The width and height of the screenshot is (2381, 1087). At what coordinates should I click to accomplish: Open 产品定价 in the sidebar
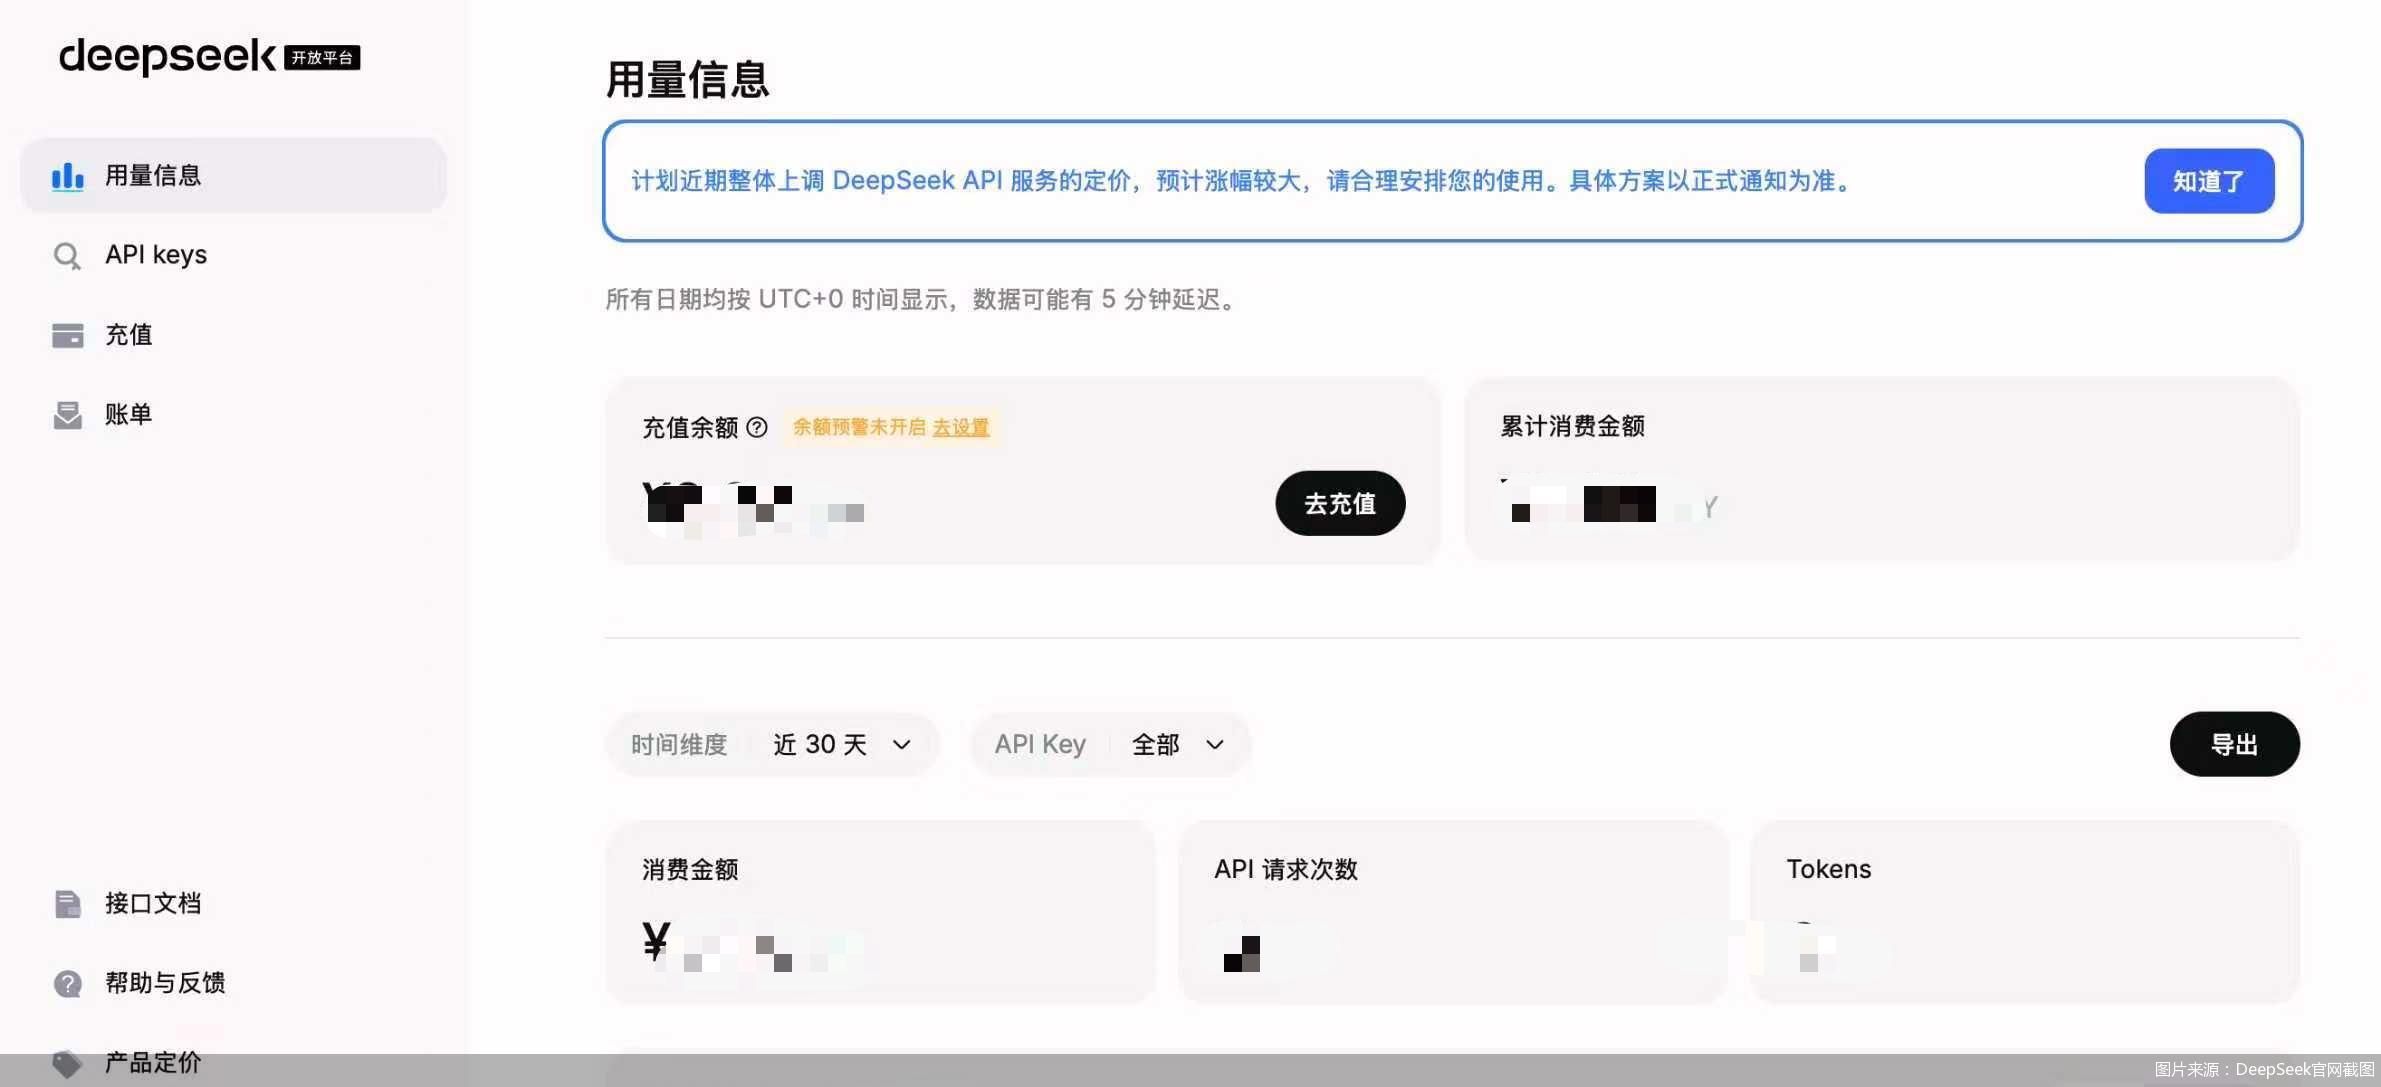click(x=233, y=1063)
